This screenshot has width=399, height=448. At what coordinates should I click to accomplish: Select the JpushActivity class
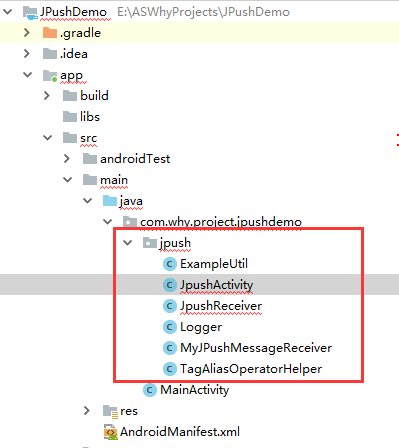[216, 285]
